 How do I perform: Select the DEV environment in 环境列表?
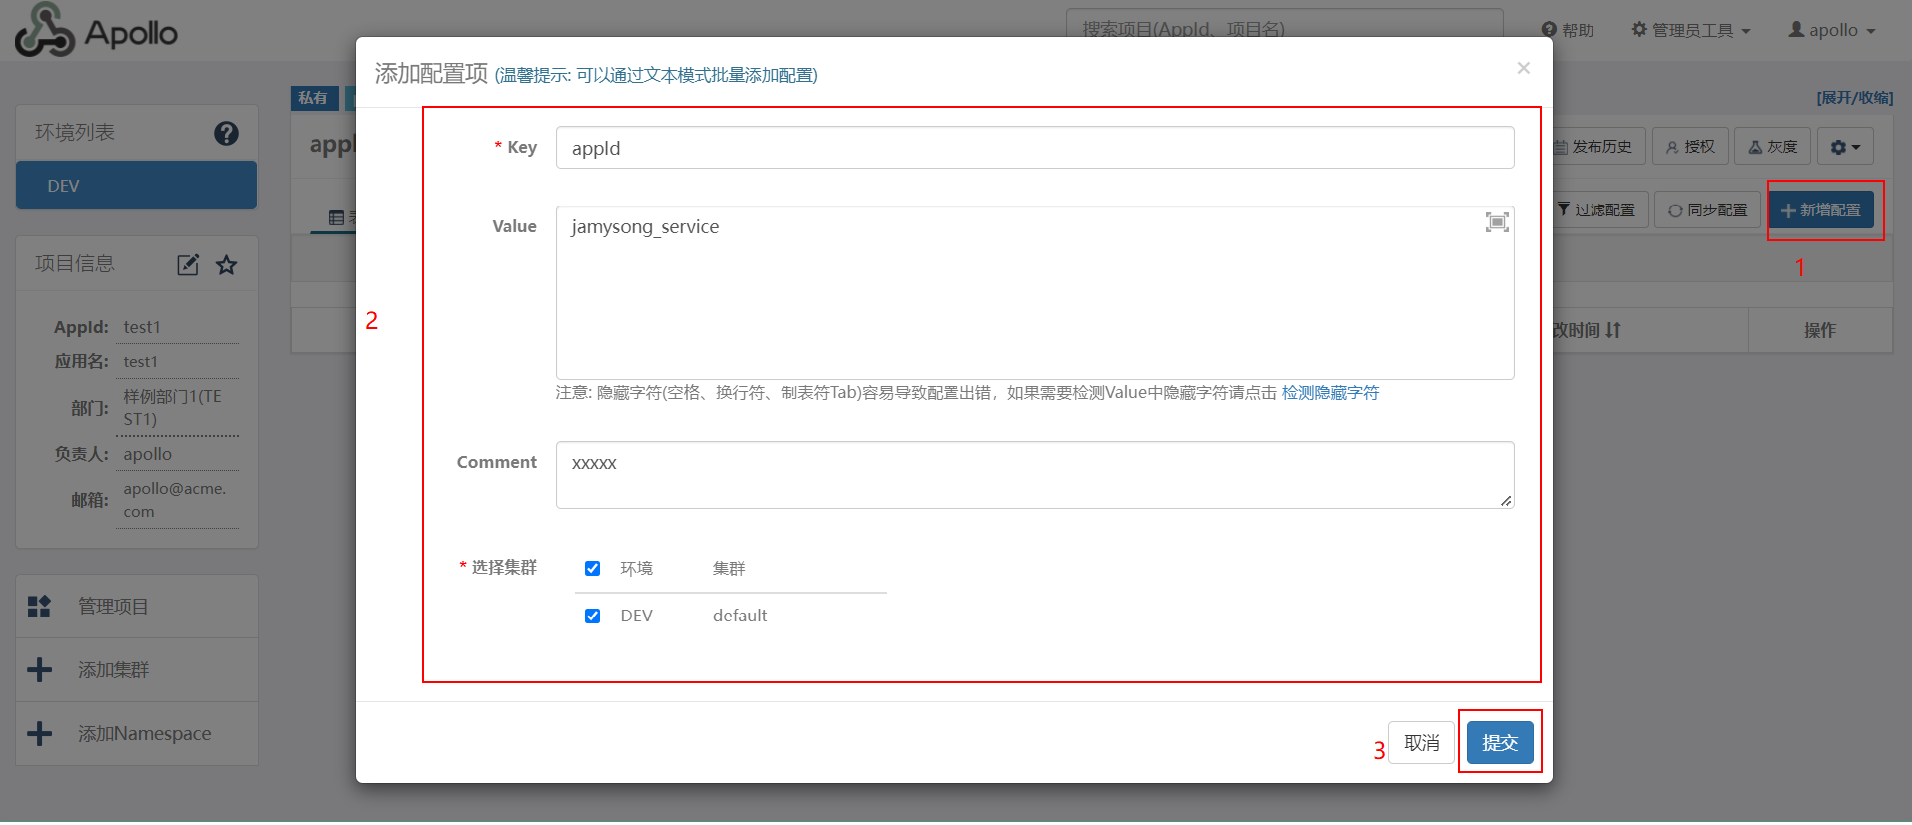coord(136,186)
